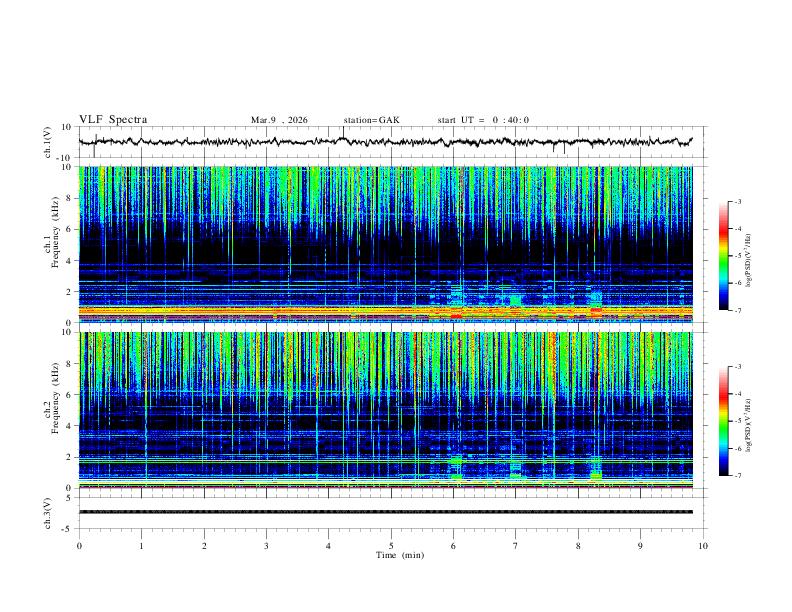
Task: Click the ch.2 spectrogram panel
Action: 386,410
